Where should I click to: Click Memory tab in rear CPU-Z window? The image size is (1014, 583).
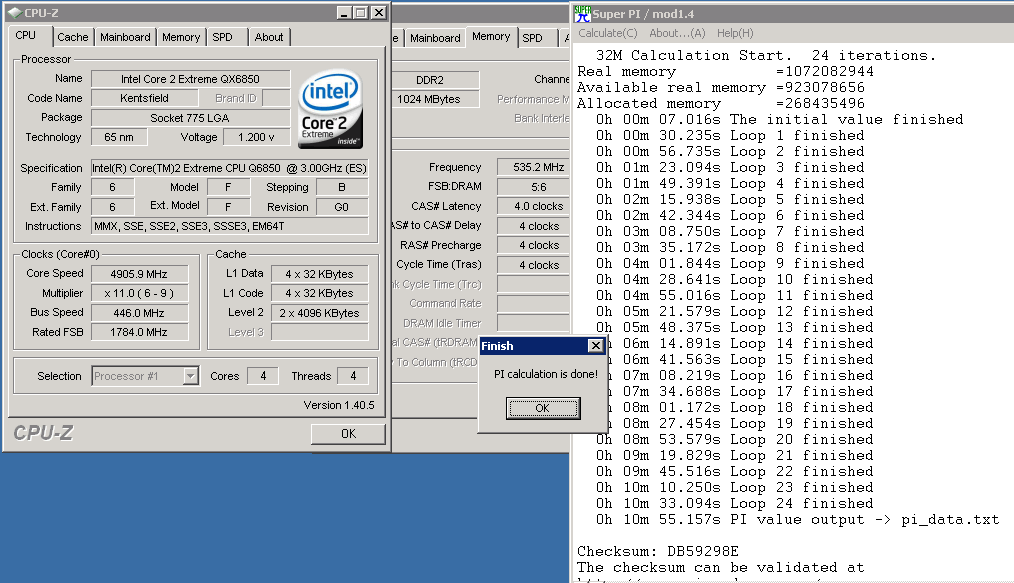click(491, 37)
